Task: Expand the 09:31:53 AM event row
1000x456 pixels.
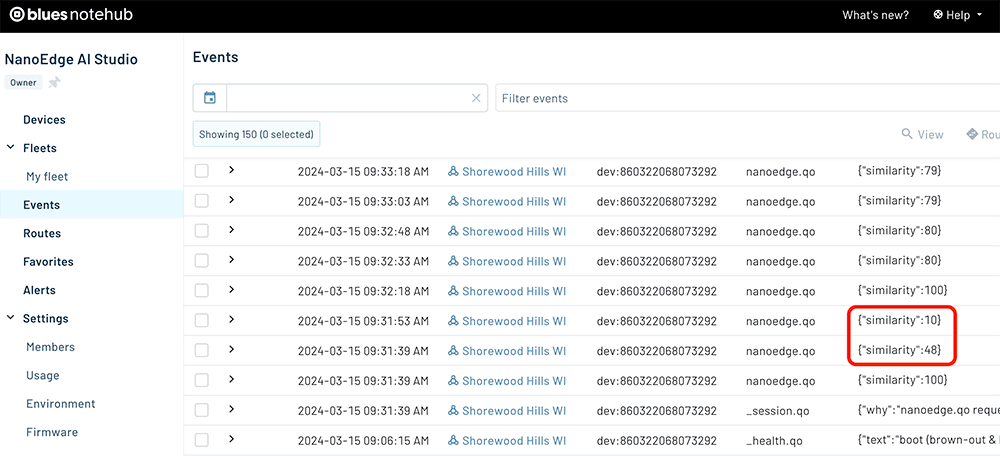Action: pos(232,319)
